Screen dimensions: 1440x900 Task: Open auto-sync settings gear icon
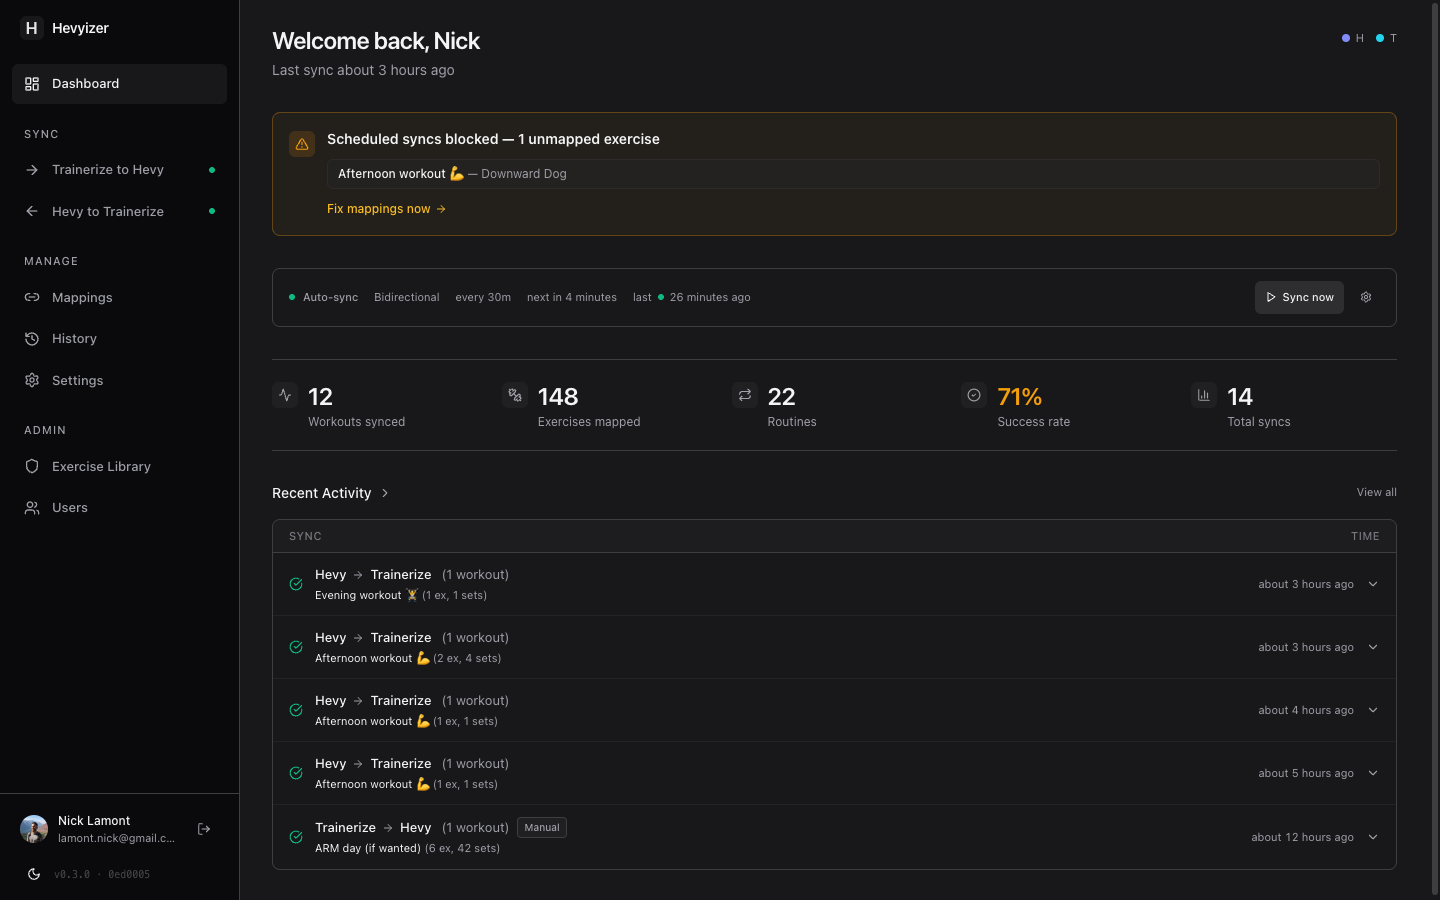click(1366, 297)
